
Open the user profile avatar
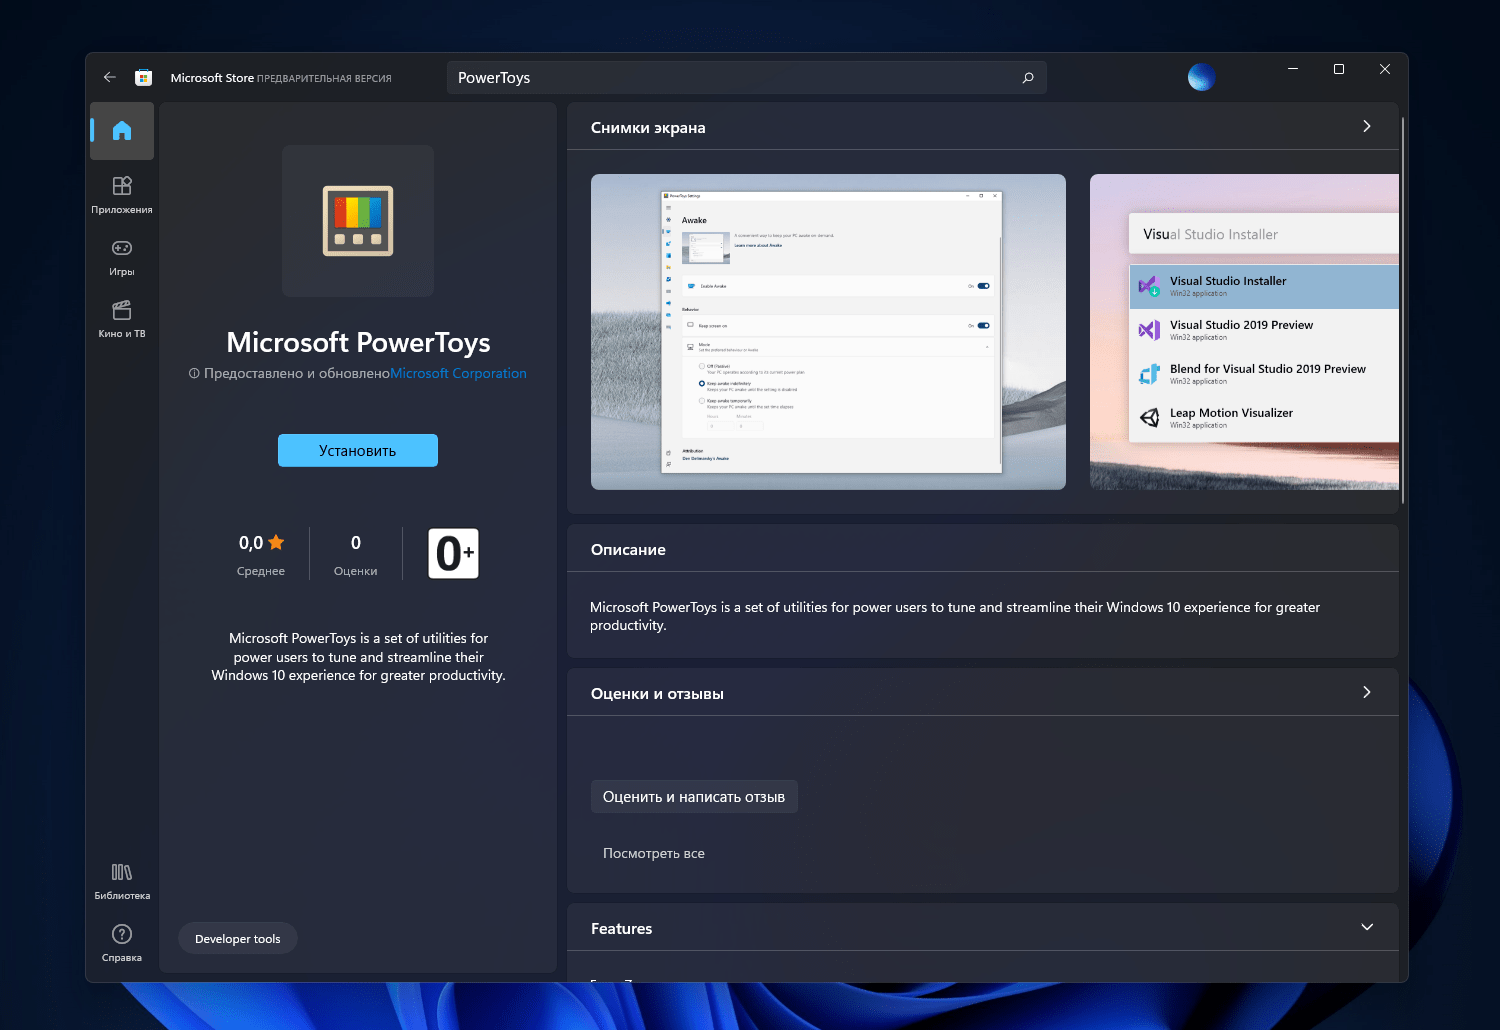(x=1201, y=77)
